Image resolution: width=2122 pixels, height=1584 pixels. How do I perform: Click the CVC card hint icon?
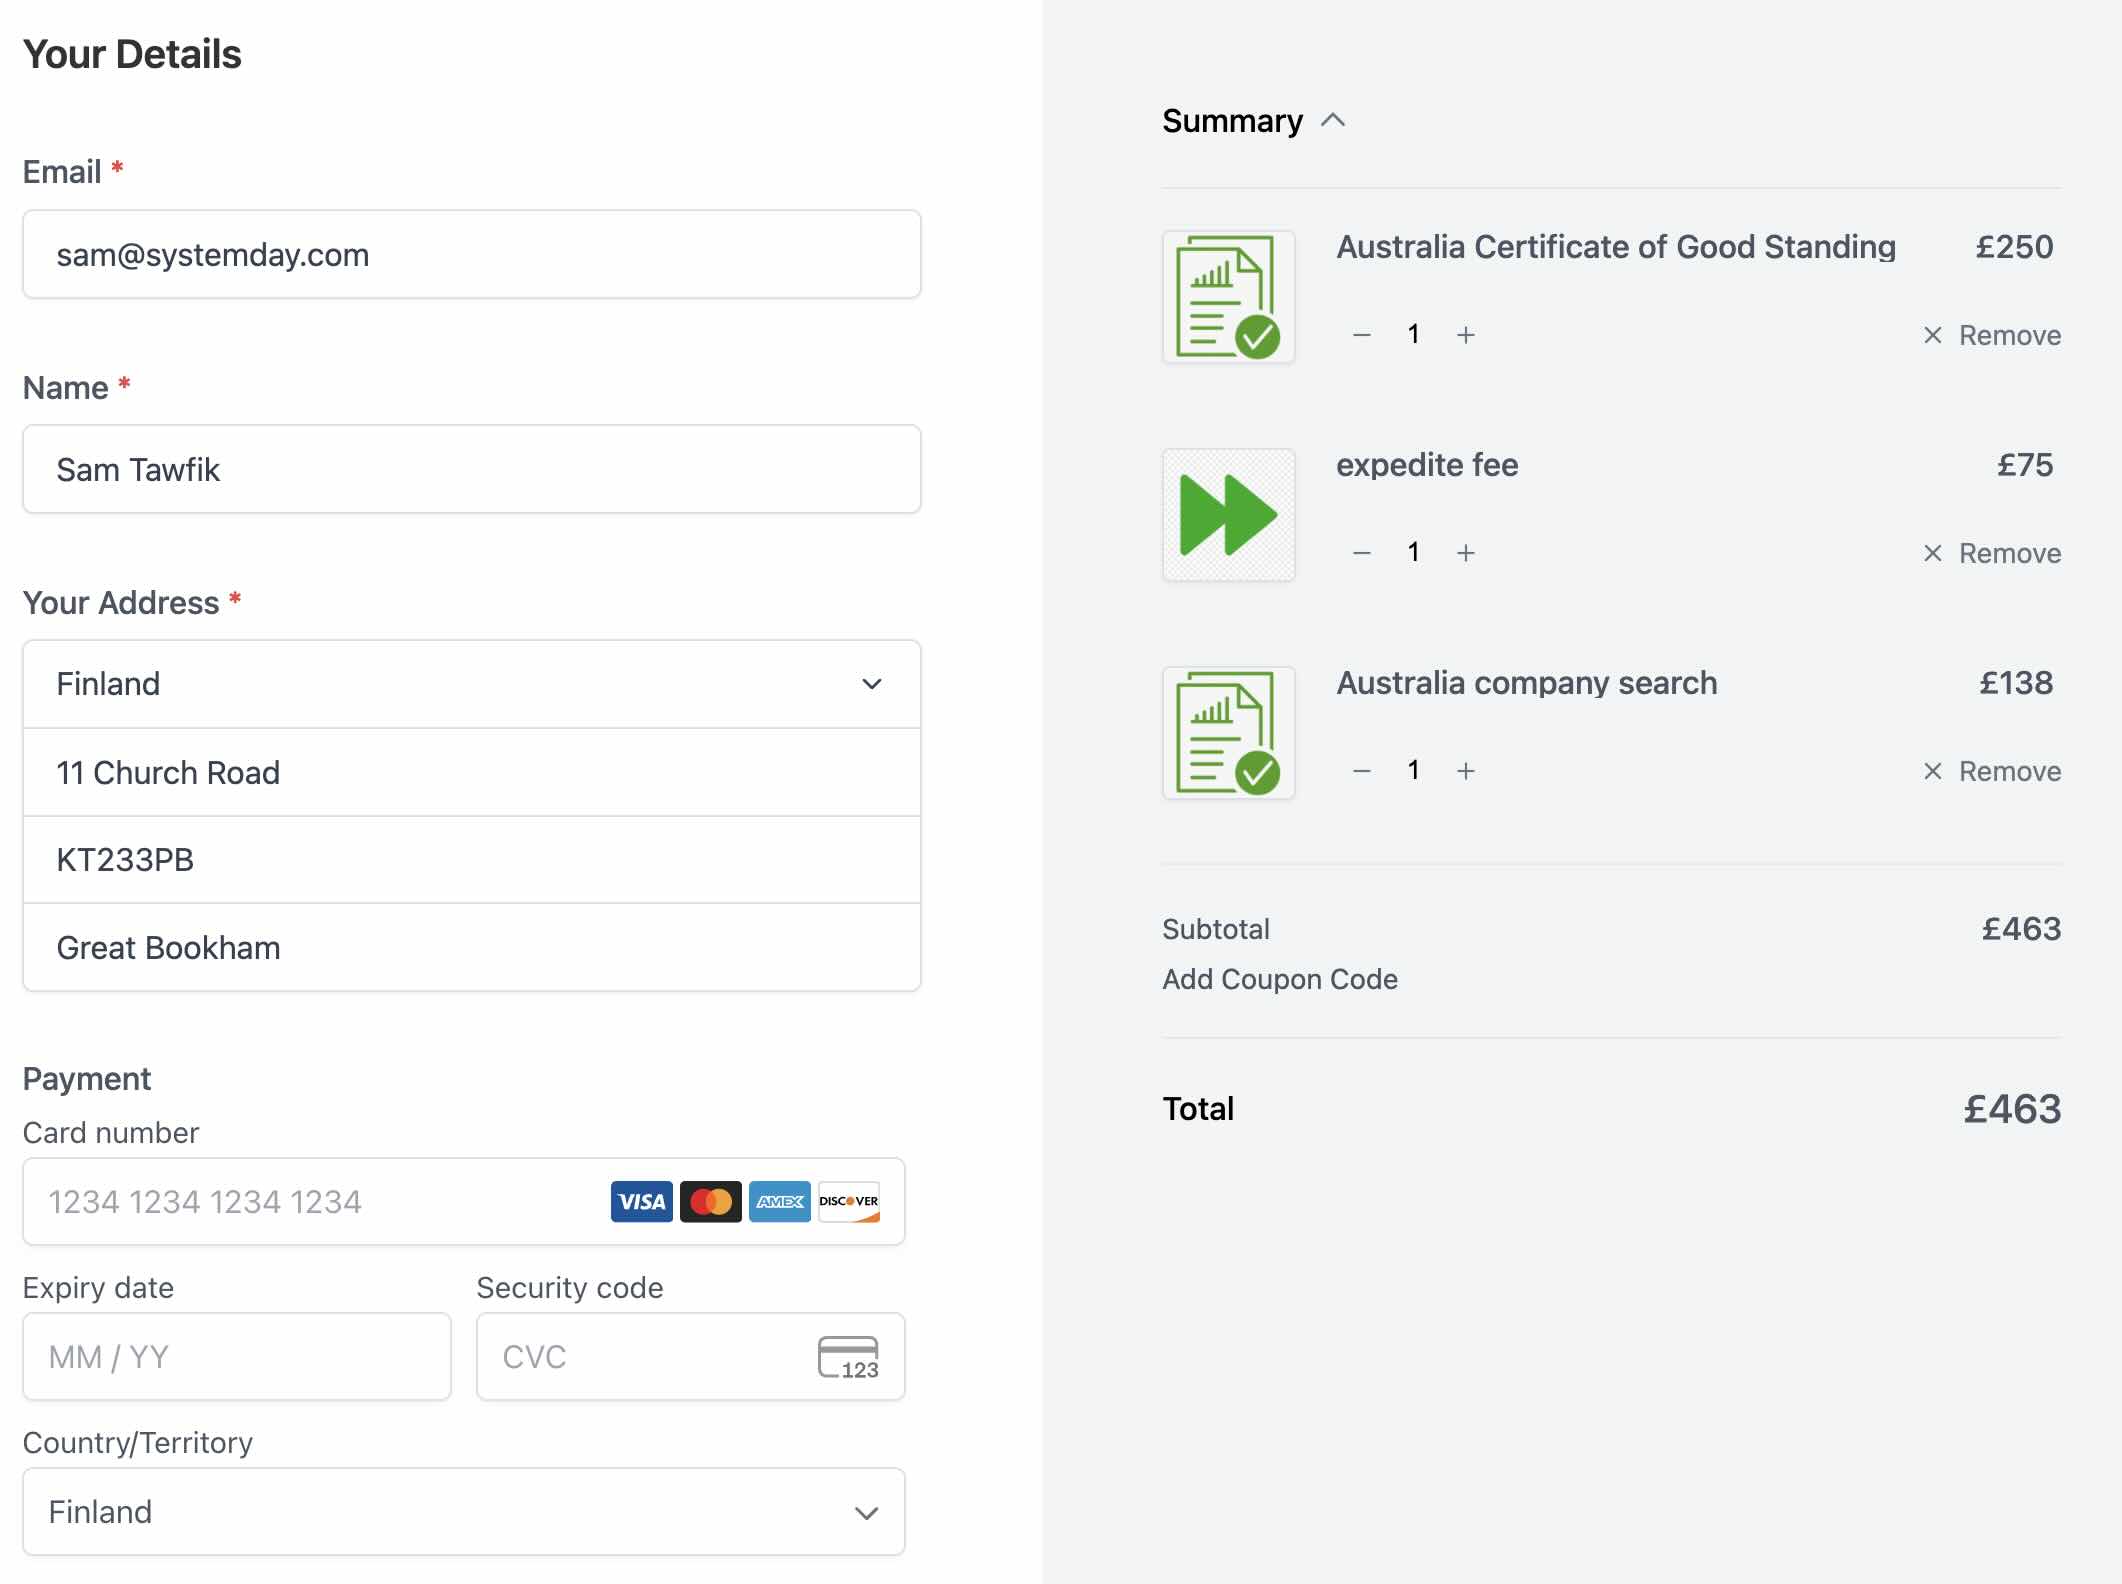[848, 1357]
